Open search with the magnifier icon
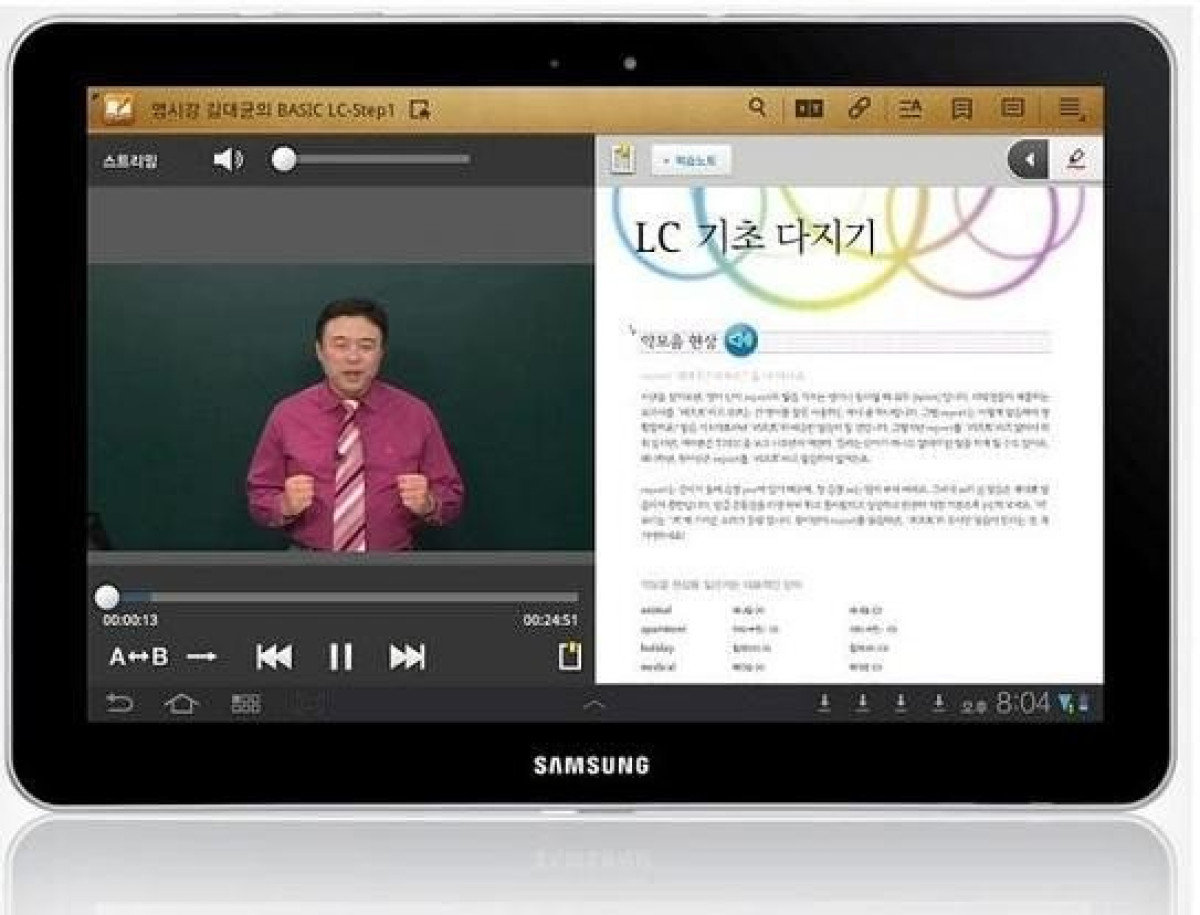The height and width of the screenshot is (915, 1200). pyautogui.click(x=758, y=108)
